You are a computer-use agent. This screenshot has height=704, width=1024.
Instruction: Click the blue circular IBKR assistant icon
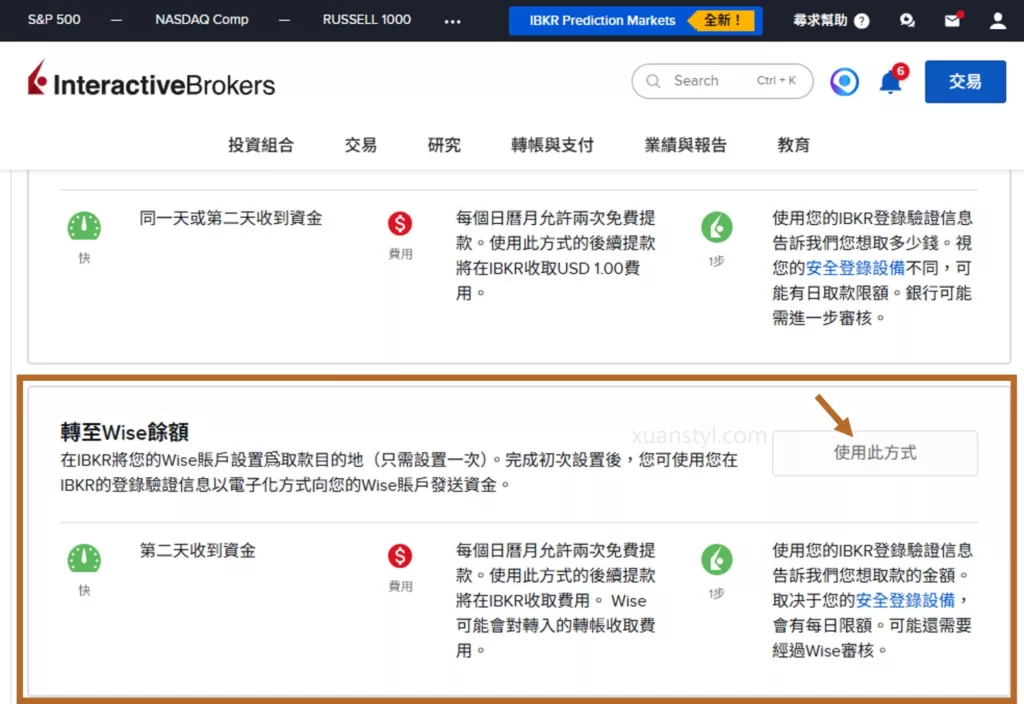tap(844, 82)
